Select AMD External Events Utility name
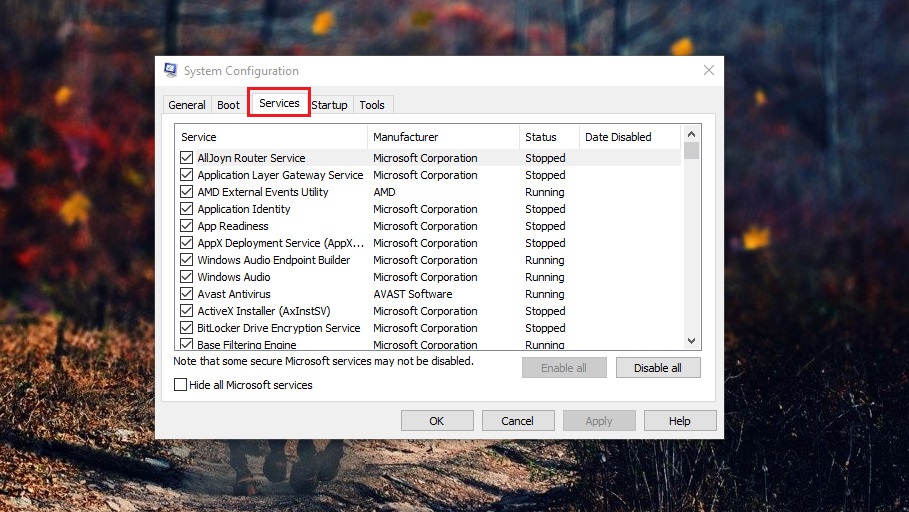 pyautogui.click(x=263, y=192)
